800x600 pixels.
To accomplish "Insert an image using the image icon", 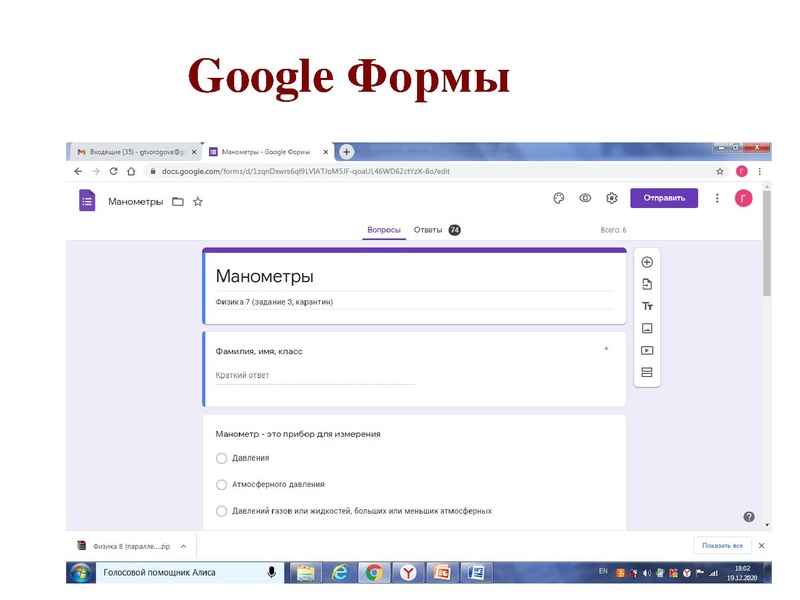I will 647,327.
